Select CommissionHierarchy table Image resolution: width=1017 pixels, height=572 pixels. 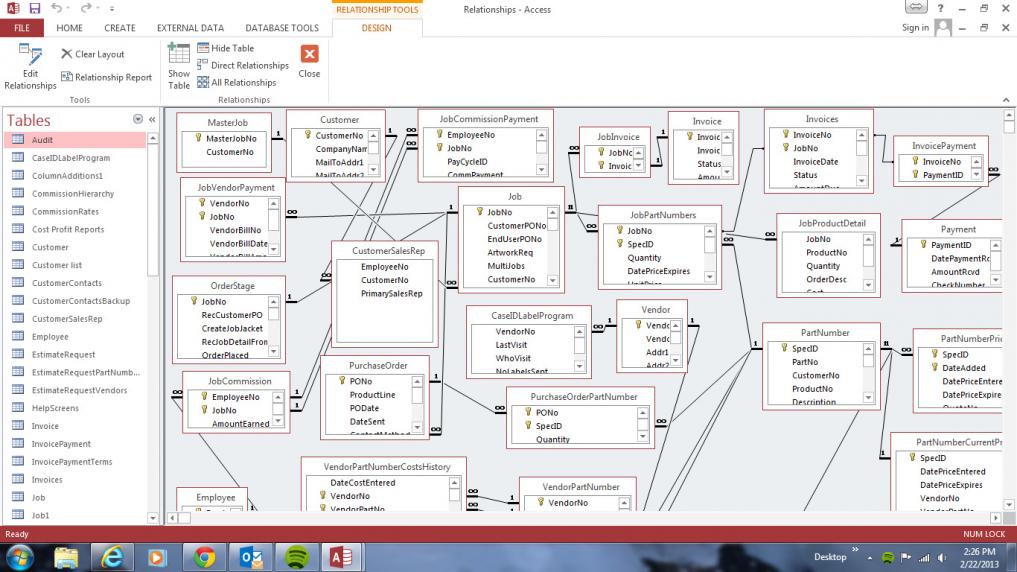(x=75, y=193)
